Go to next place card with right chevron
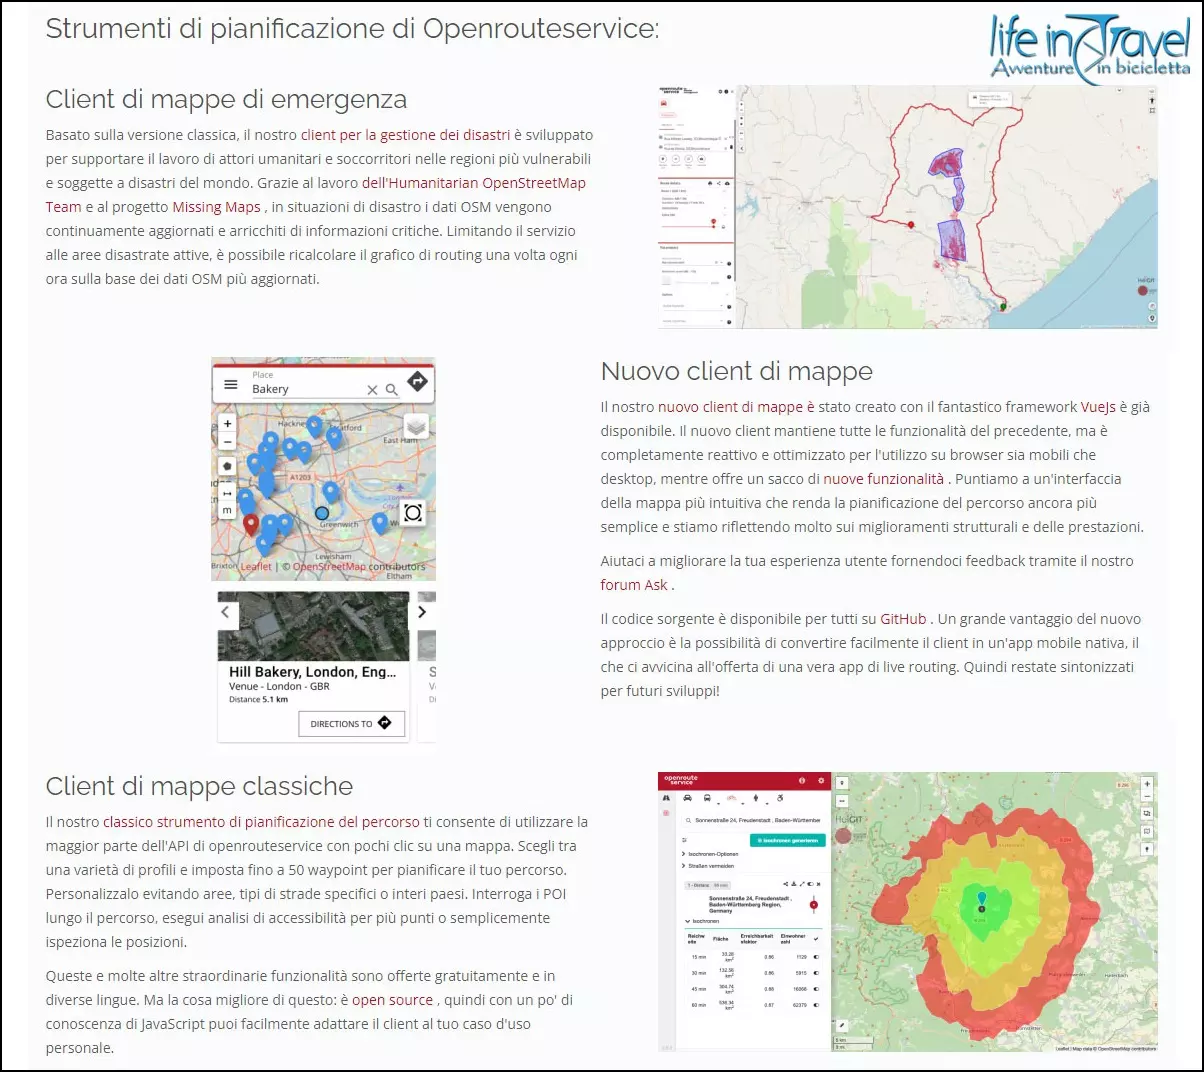Image resolution: width=1204 pixels, height=1072 pixels. tap(422, 611)
